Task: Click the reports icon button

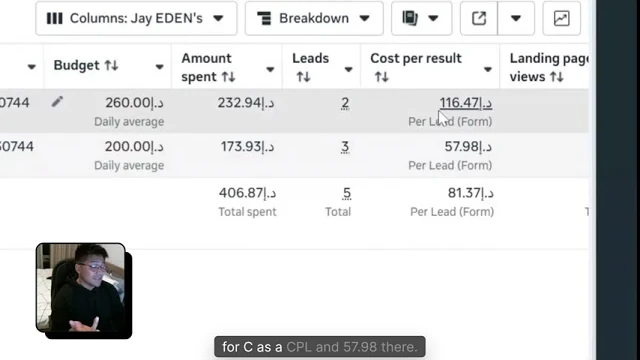Action: (421, 18)
